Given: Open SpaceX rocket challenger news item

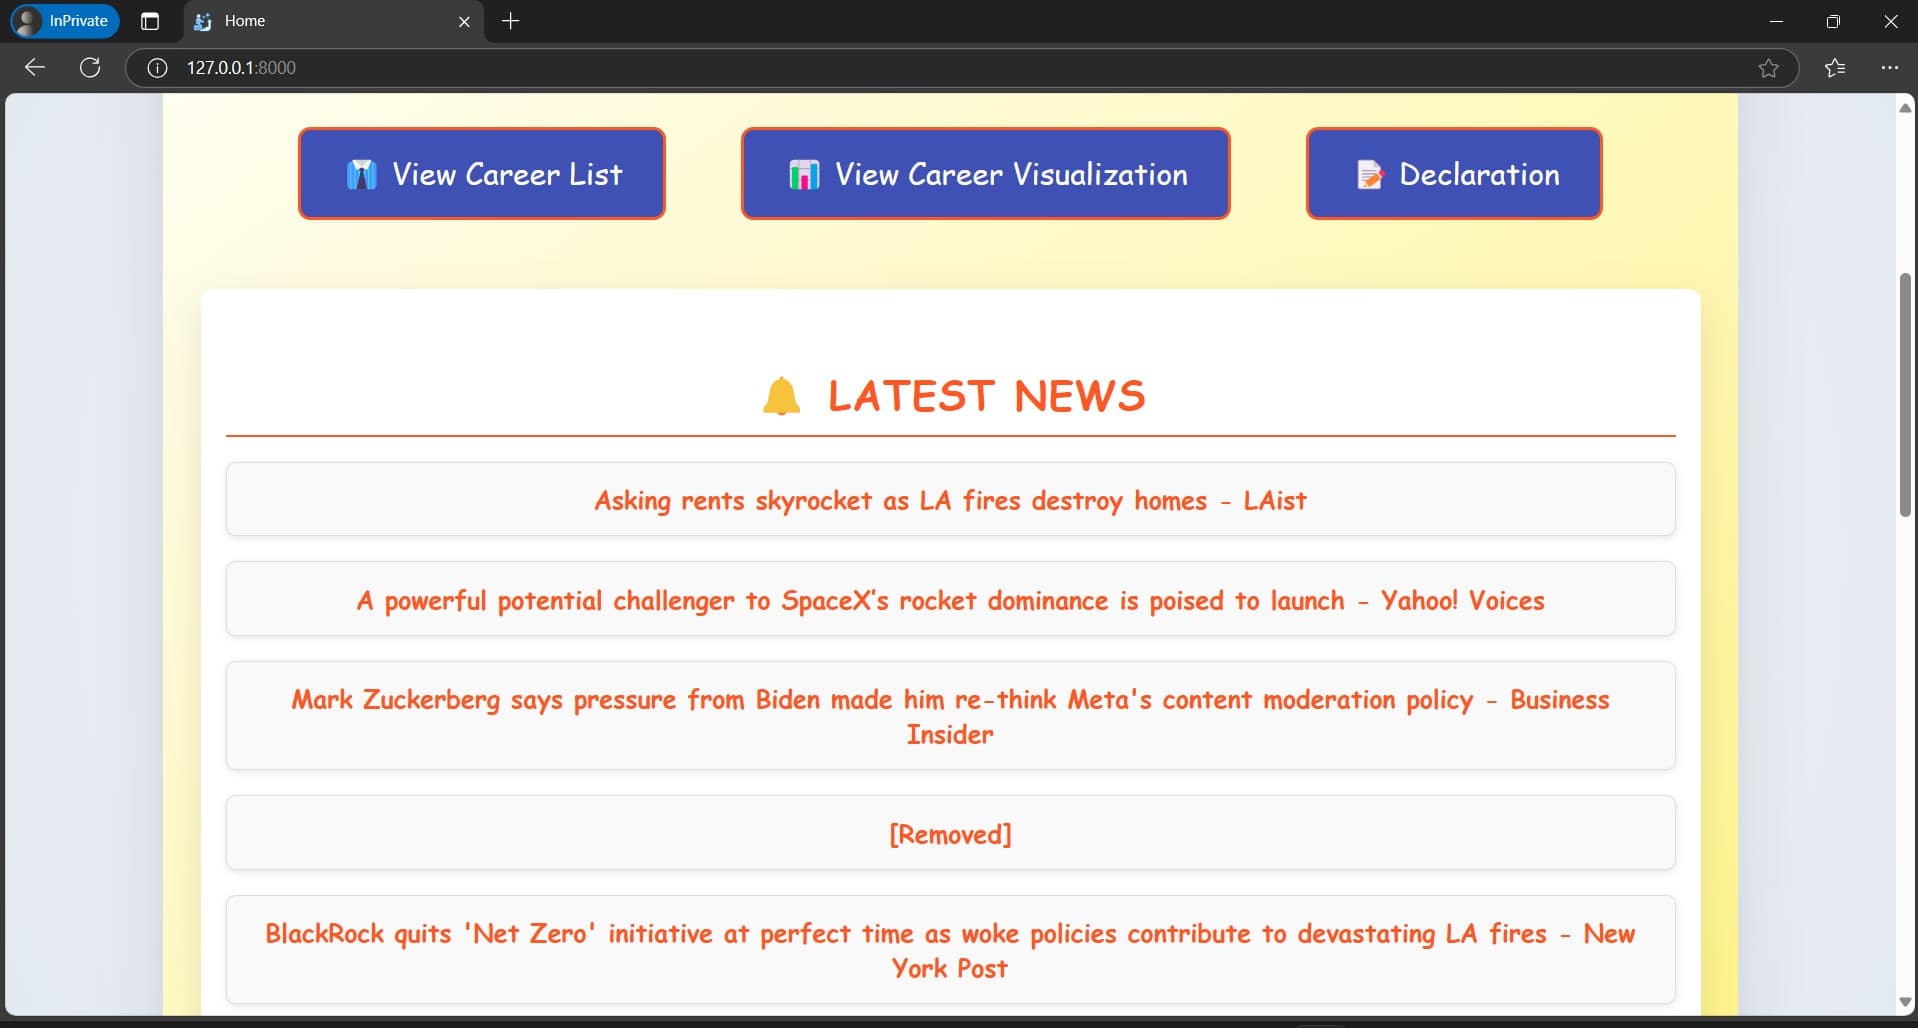Looking at the screenshot, I should pyautogui.click(x=951, y=600).
